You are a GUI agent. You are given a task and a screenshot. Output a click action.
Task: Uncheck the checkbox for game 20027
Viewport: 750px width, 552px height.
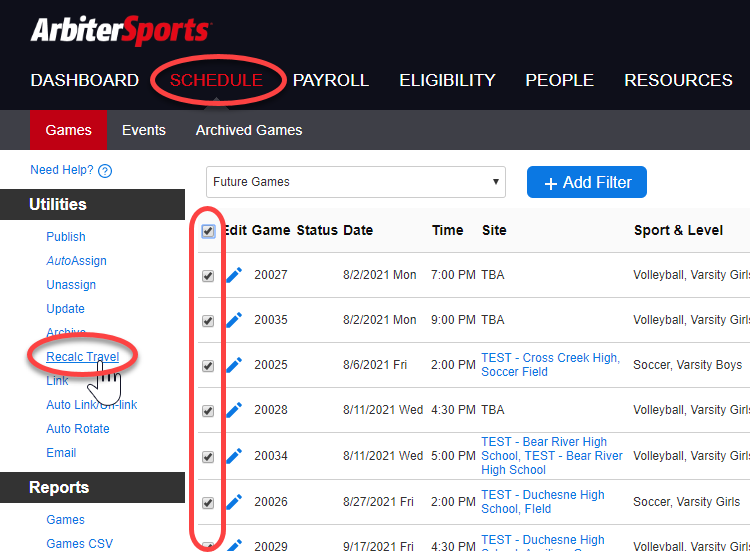(x=208, y=276)
